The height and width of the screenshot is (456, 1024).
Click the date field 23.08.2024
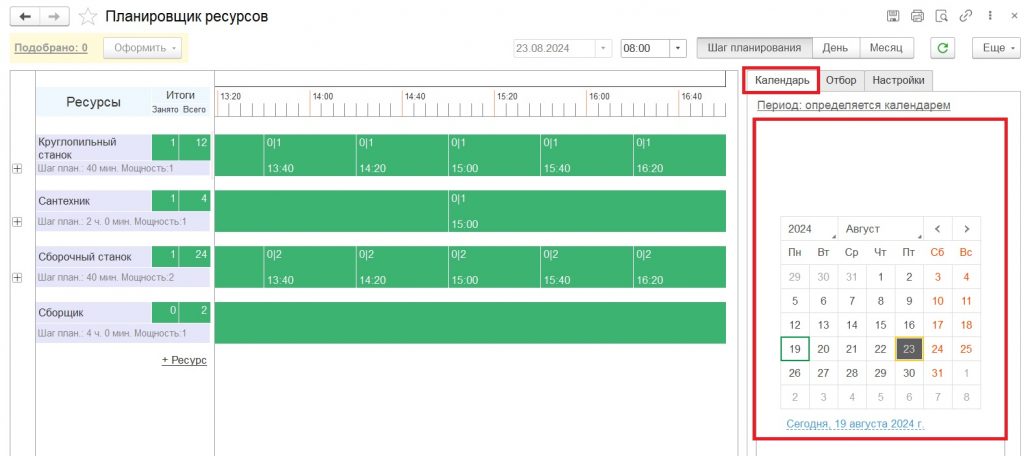tap(554, 48)
